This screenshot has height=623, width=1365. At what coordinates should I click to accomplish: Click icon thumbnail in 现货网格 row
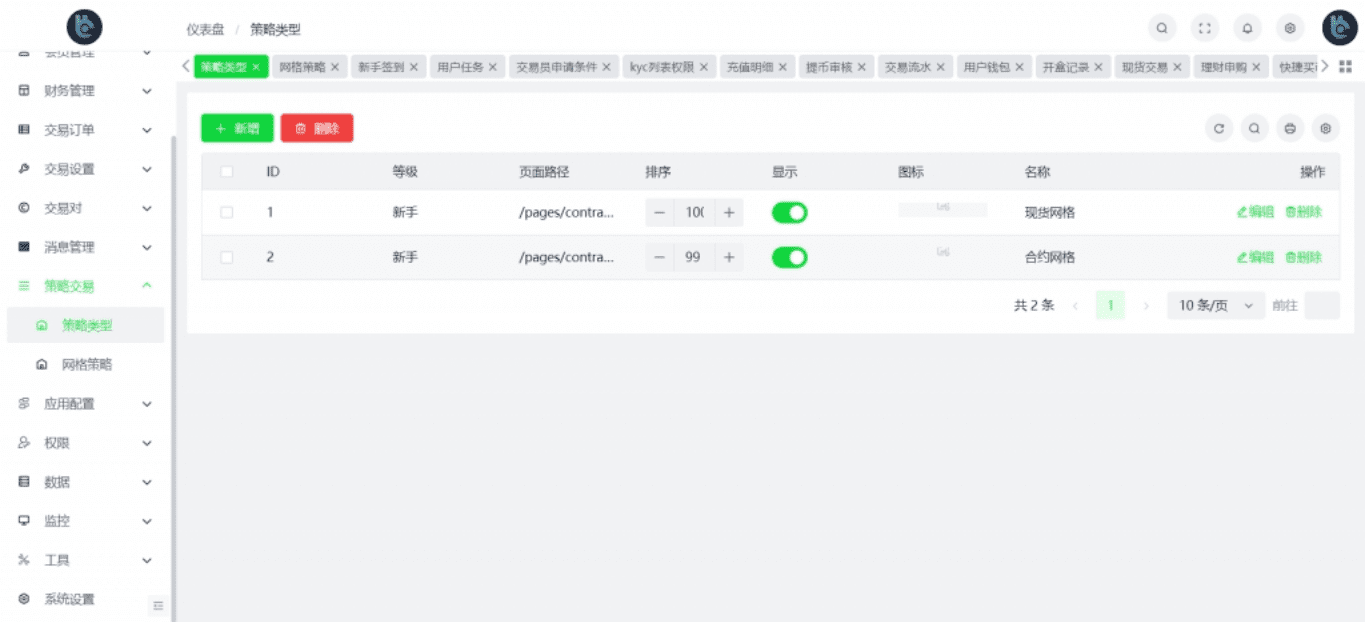(943, 208)
